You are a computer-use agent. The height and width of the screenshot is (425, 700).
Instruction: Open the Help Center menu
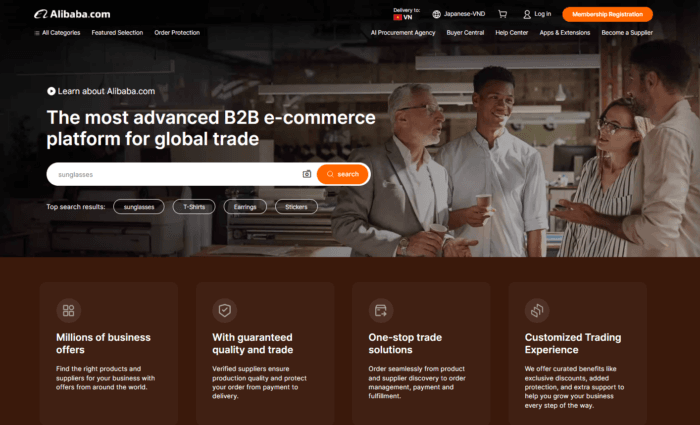tap(512, 33)
